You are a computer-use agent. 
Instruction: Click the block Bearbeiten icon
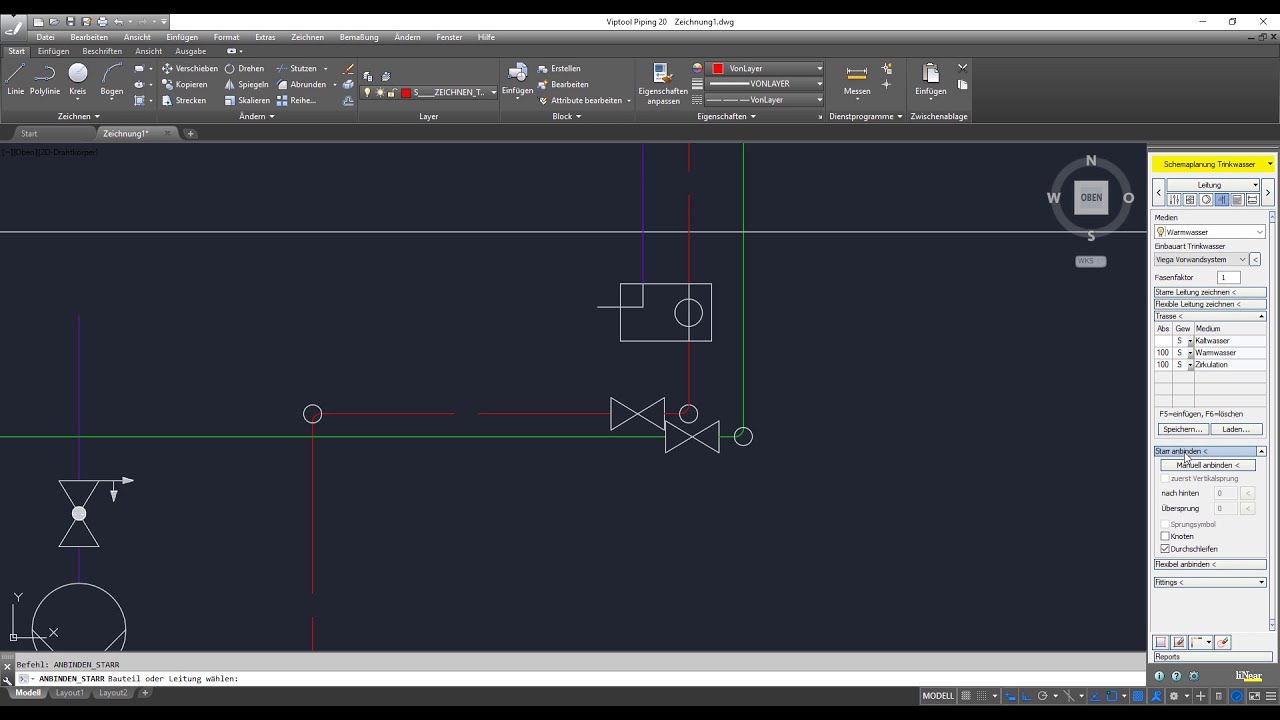pyautogui.click(x=563, y=85)
